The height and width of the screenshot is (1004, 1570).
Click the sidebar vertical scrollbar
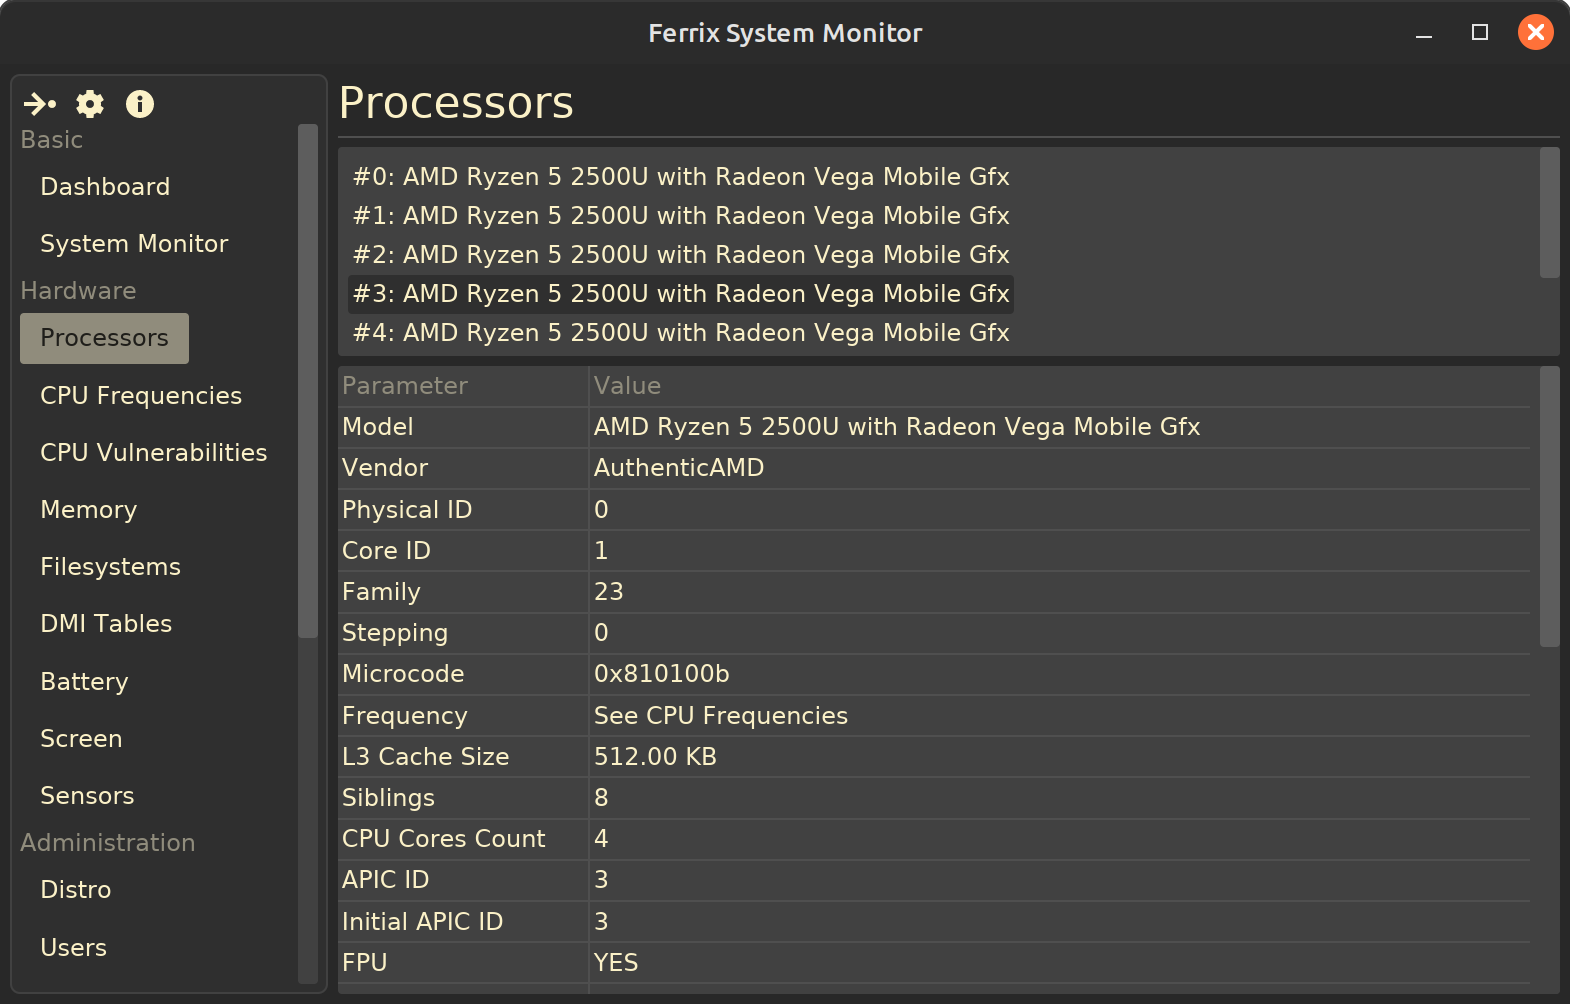tap(307, 380)
